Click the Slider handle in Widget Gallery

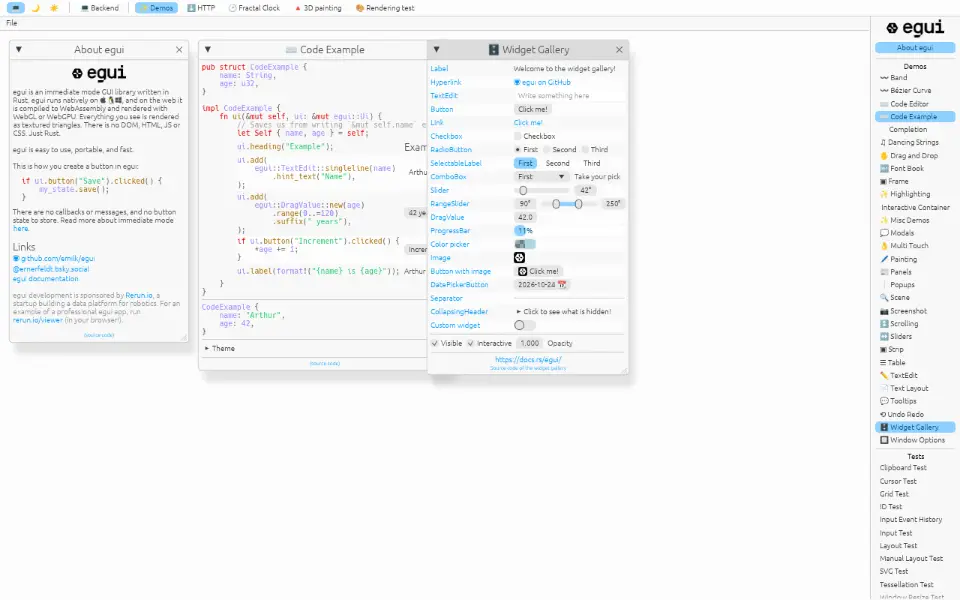pyautogui.click(x=523, y=190)
